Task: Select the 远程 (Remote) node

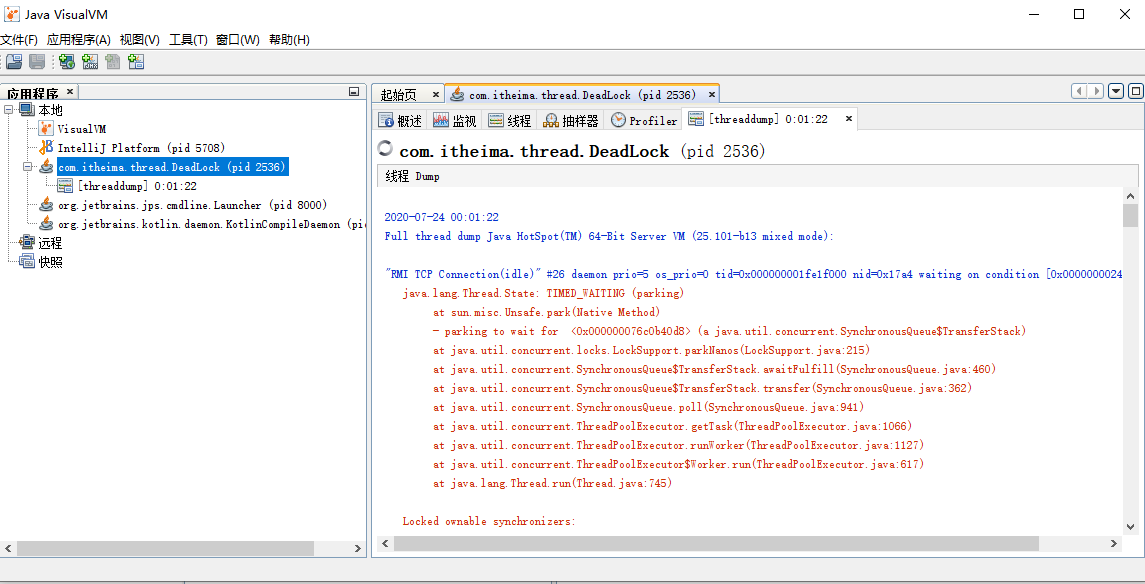Action: 50,243
